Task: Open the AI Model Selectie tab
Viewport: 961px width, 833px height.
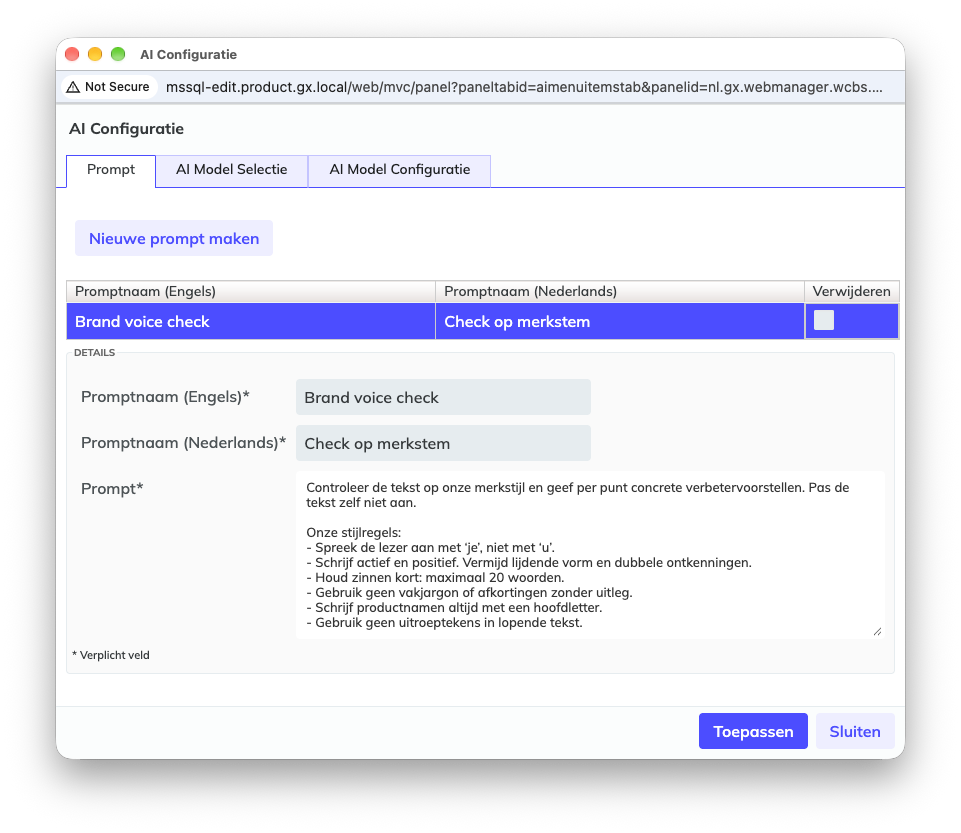Action: pyautogui.click(x=232, y=170)
